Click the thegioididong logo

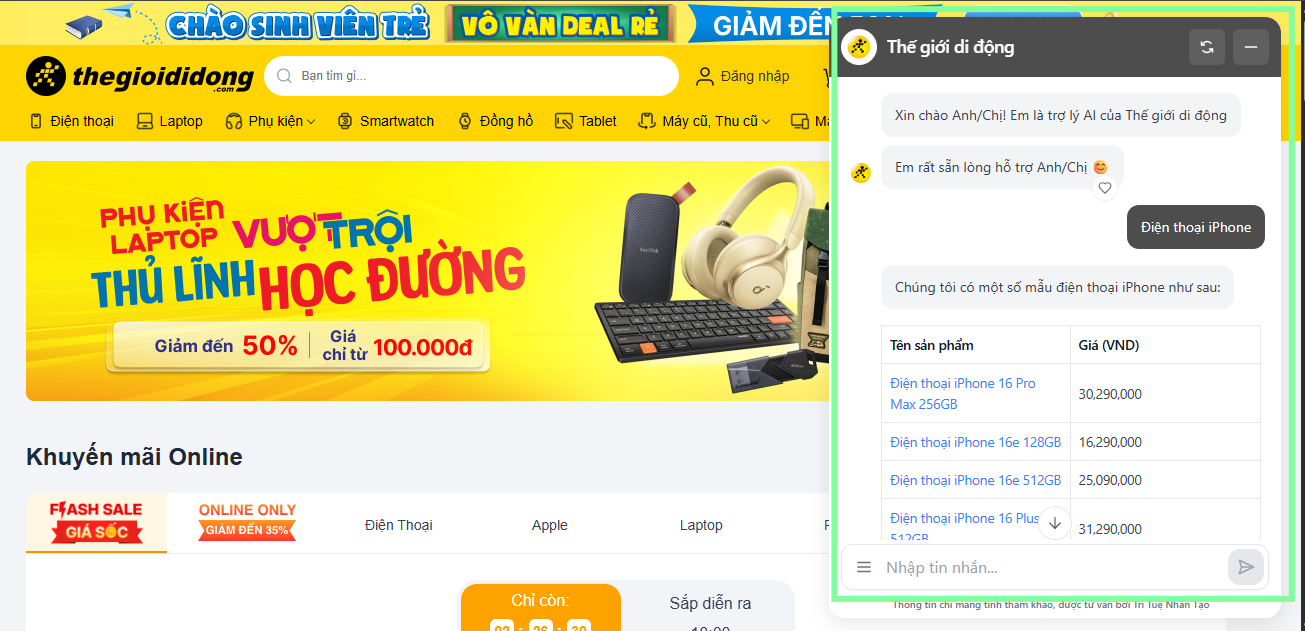pyautogui.click(x=136, y=76)
